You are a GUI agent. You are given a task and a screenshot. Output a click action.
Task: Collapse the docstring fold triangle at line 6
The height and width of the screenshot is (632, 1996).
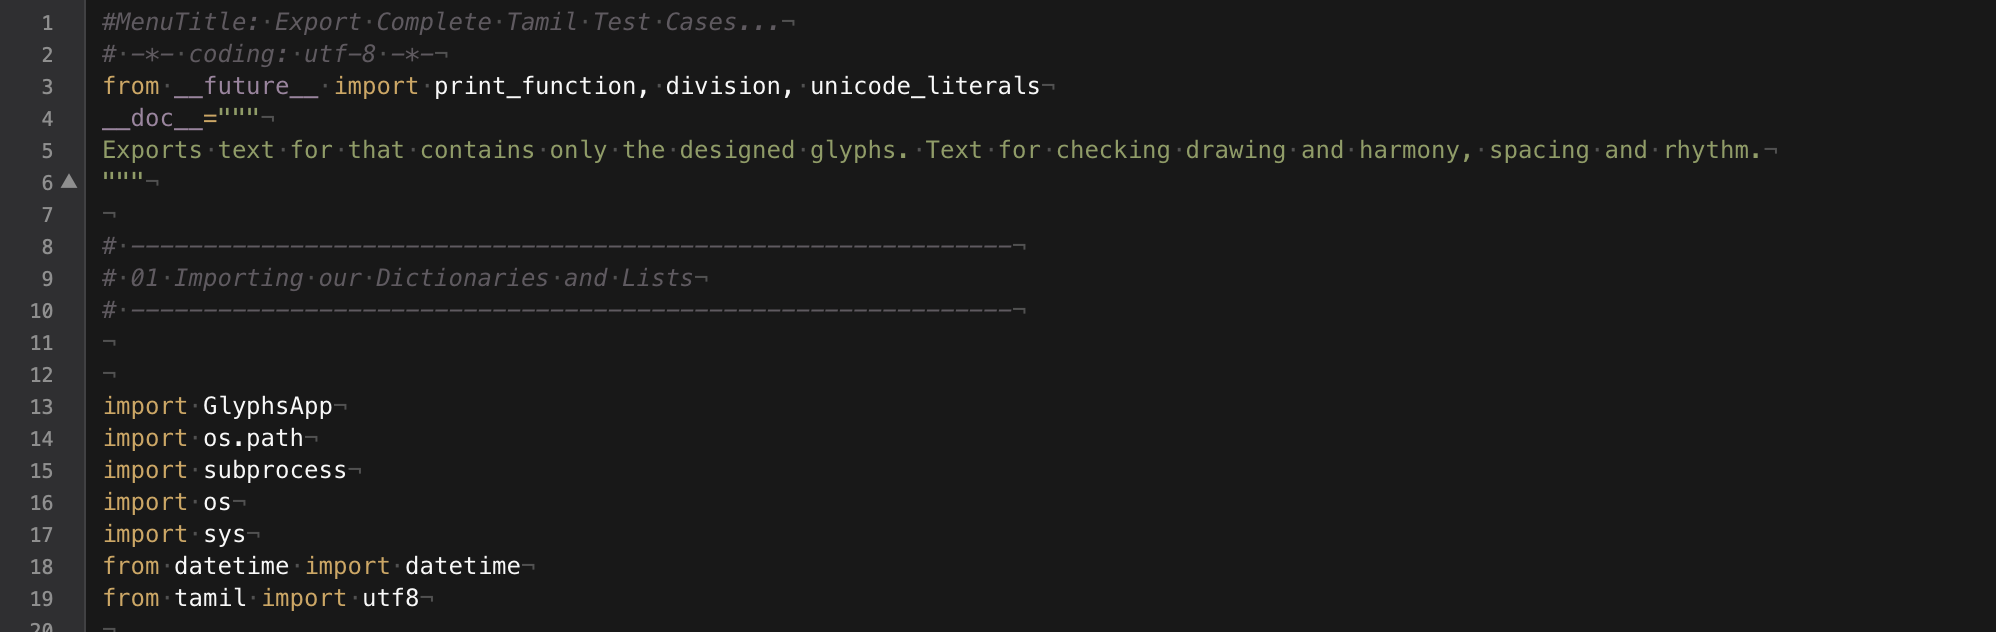(69, 181)
